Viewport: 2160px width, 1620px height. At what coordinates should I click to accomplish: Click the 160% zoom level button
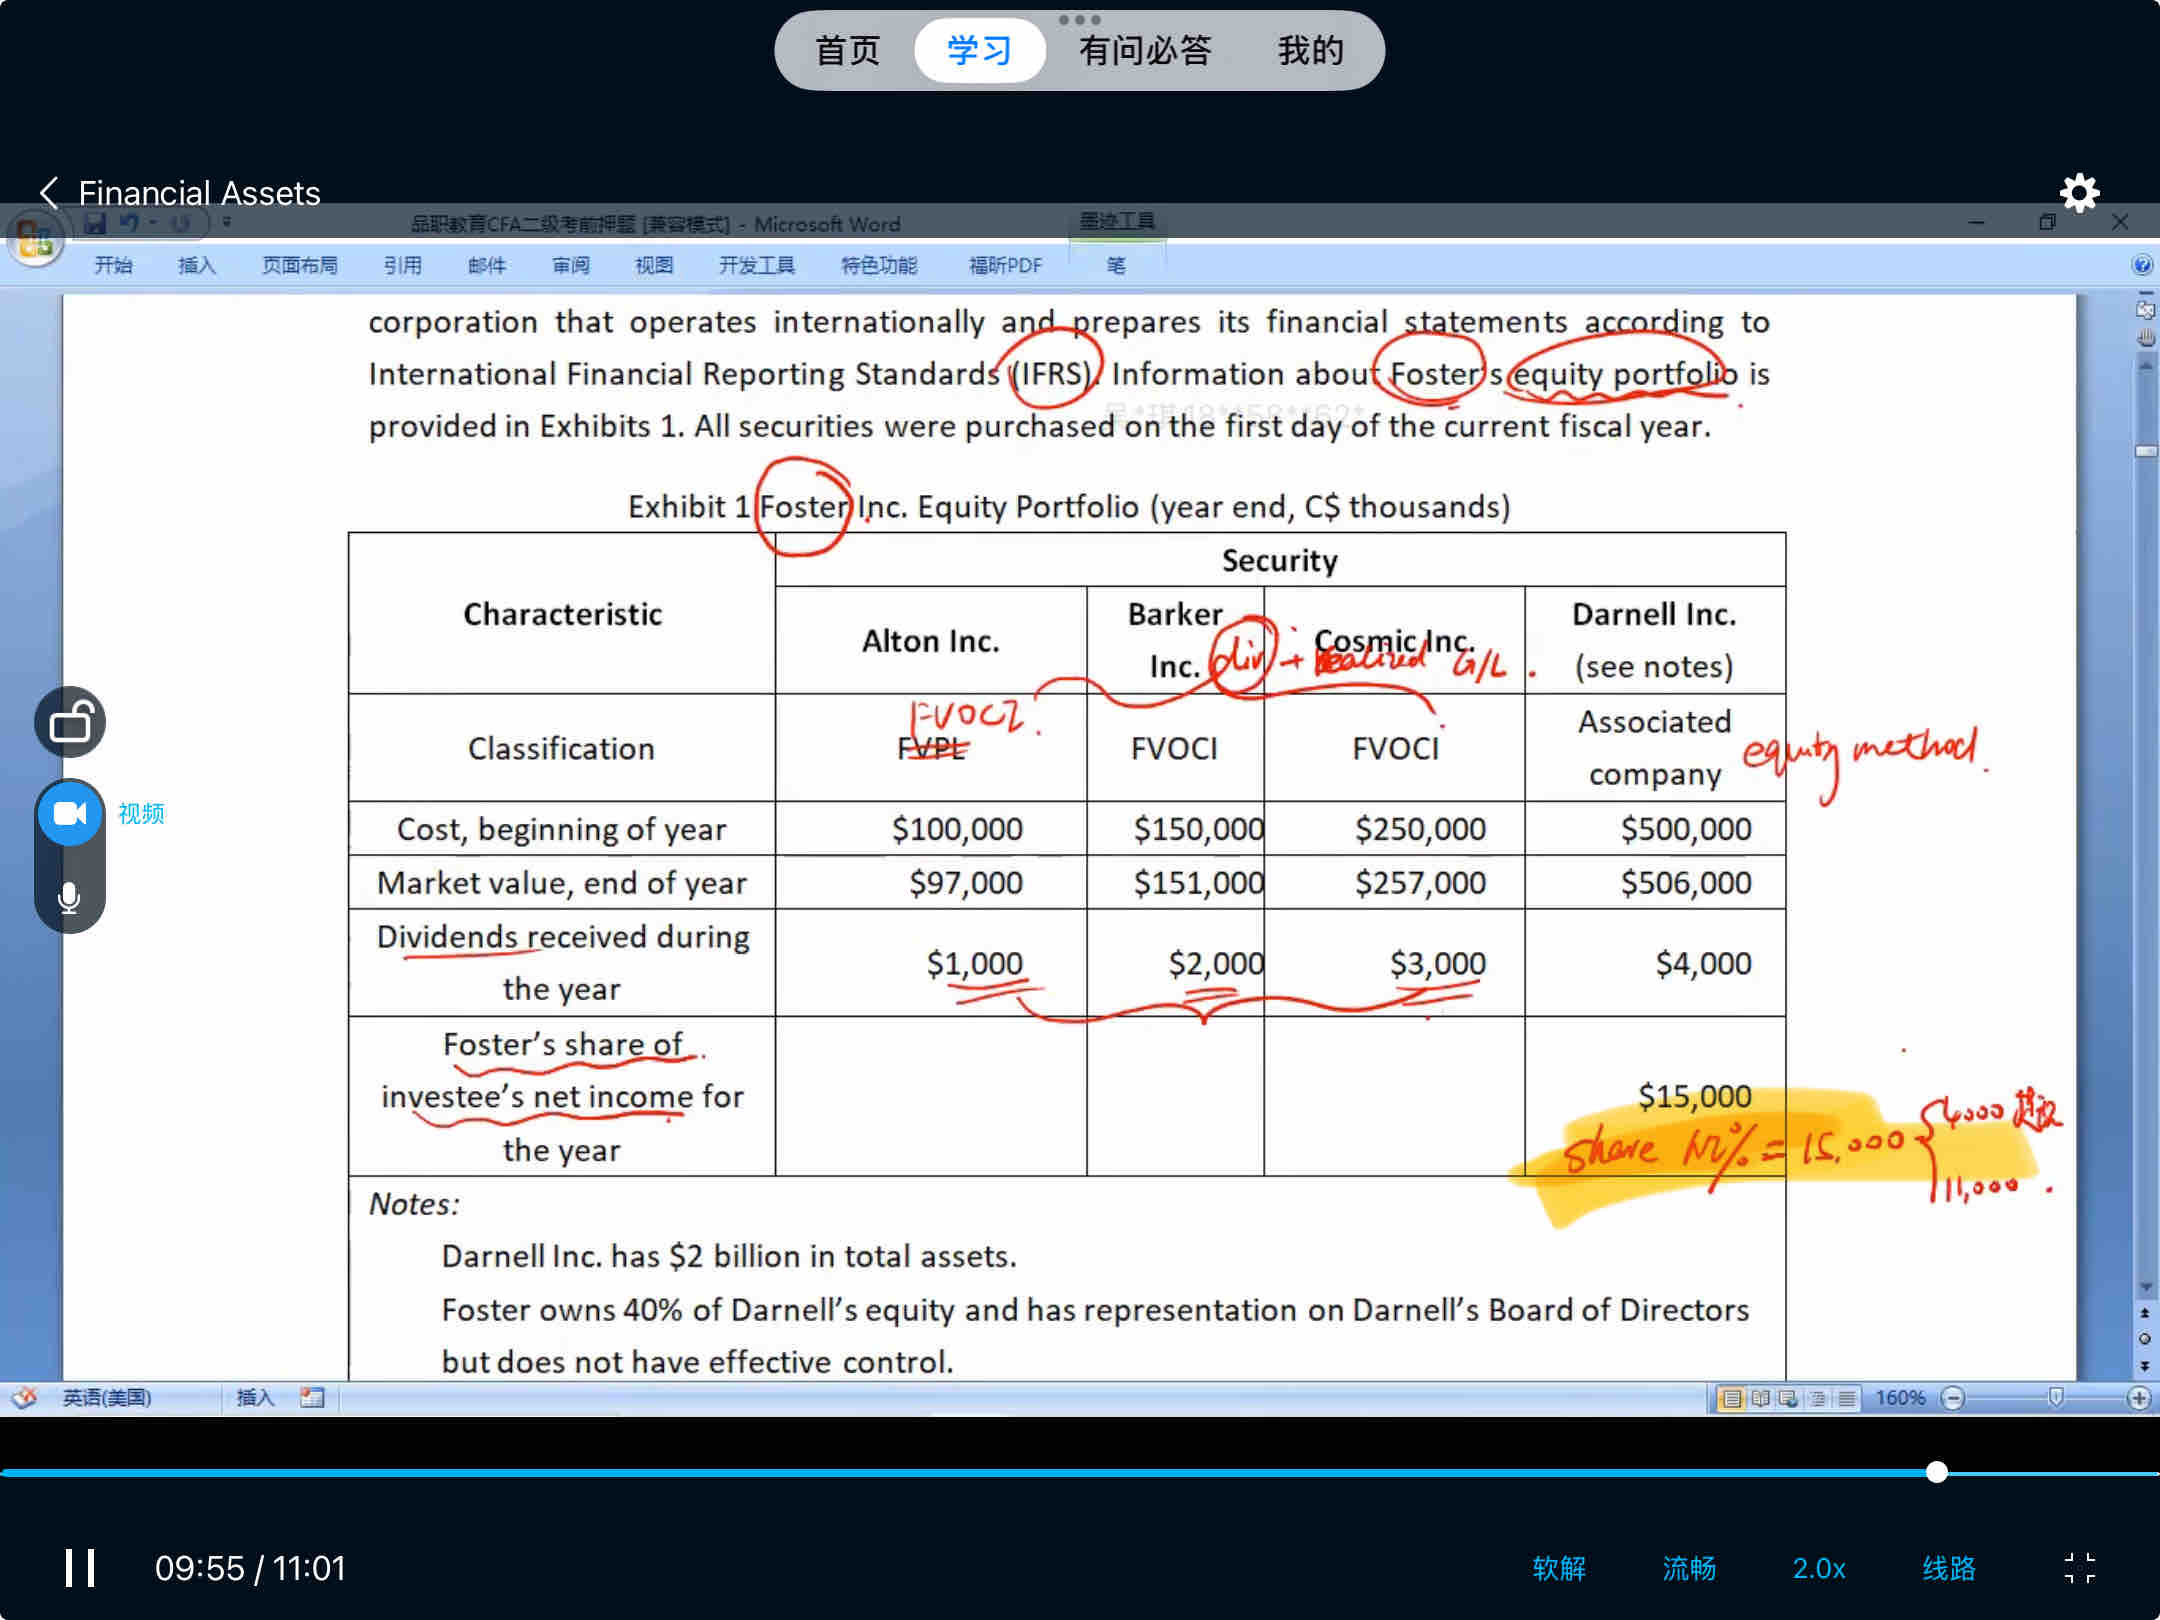point(1900,1398)
